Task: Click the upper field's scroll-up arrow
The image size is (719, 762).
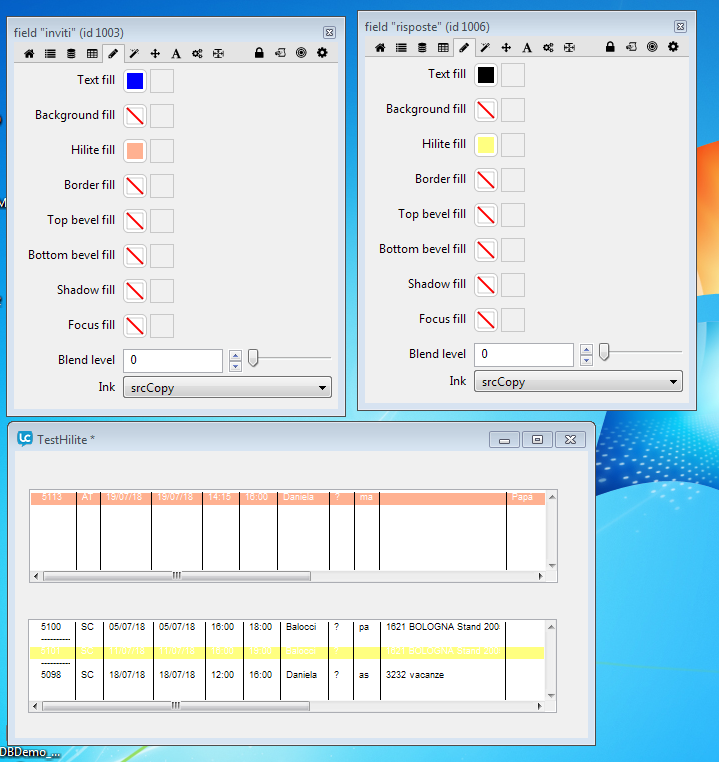Action: point(552,497)
